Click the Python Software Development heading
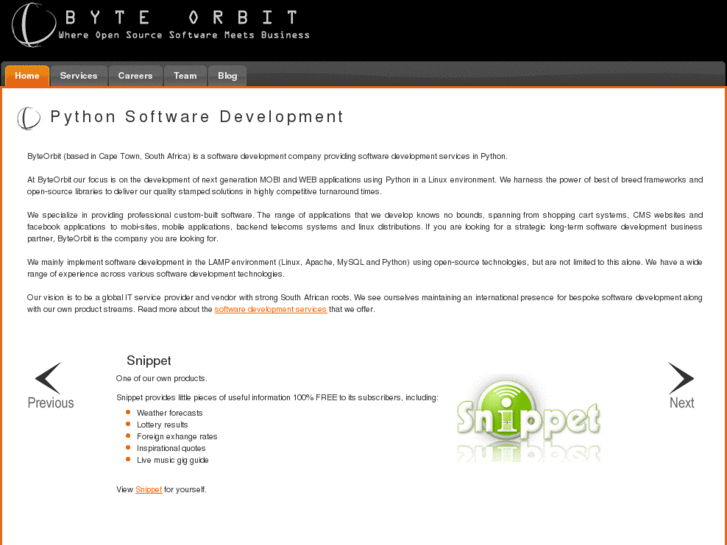Image resolution: width=727 pixels, height=545 pixels. click(x=197, y=116)
